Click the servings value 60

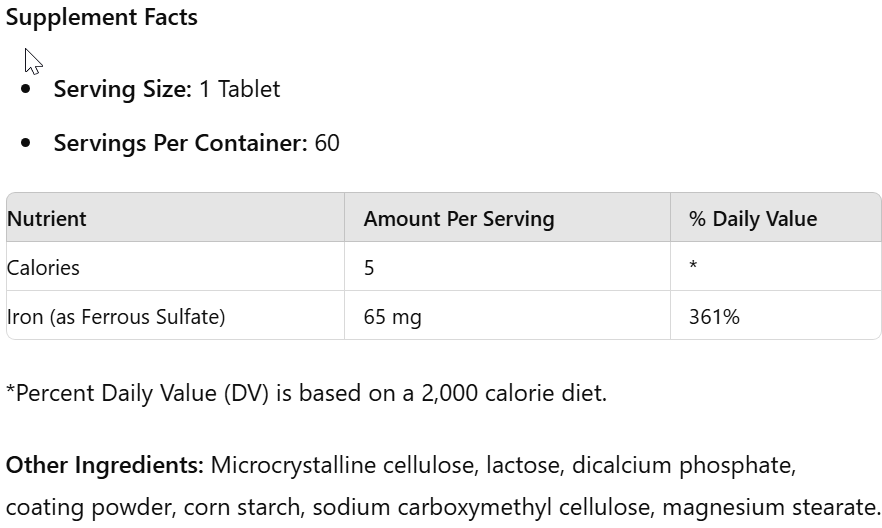click(x=327, y=143)
